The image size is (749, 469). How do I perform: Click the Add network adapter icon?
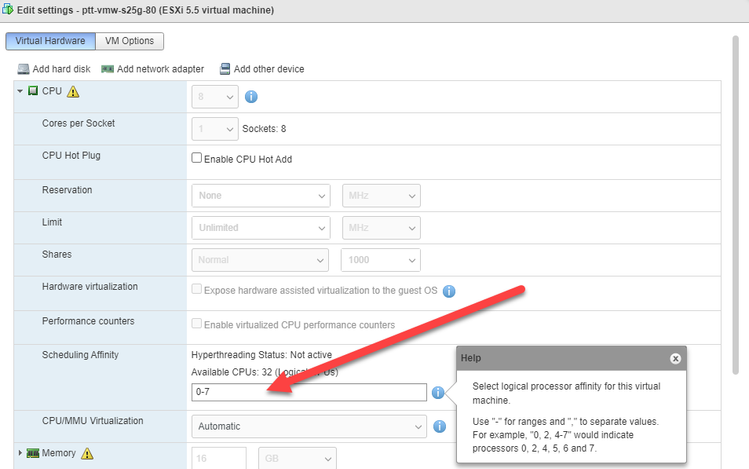[107, 69]
